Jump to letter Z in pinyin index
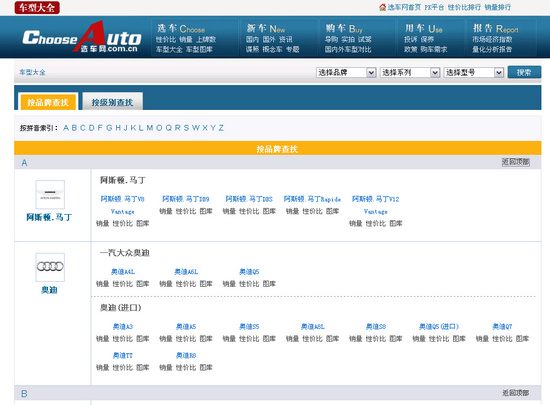 click(221, 128)
